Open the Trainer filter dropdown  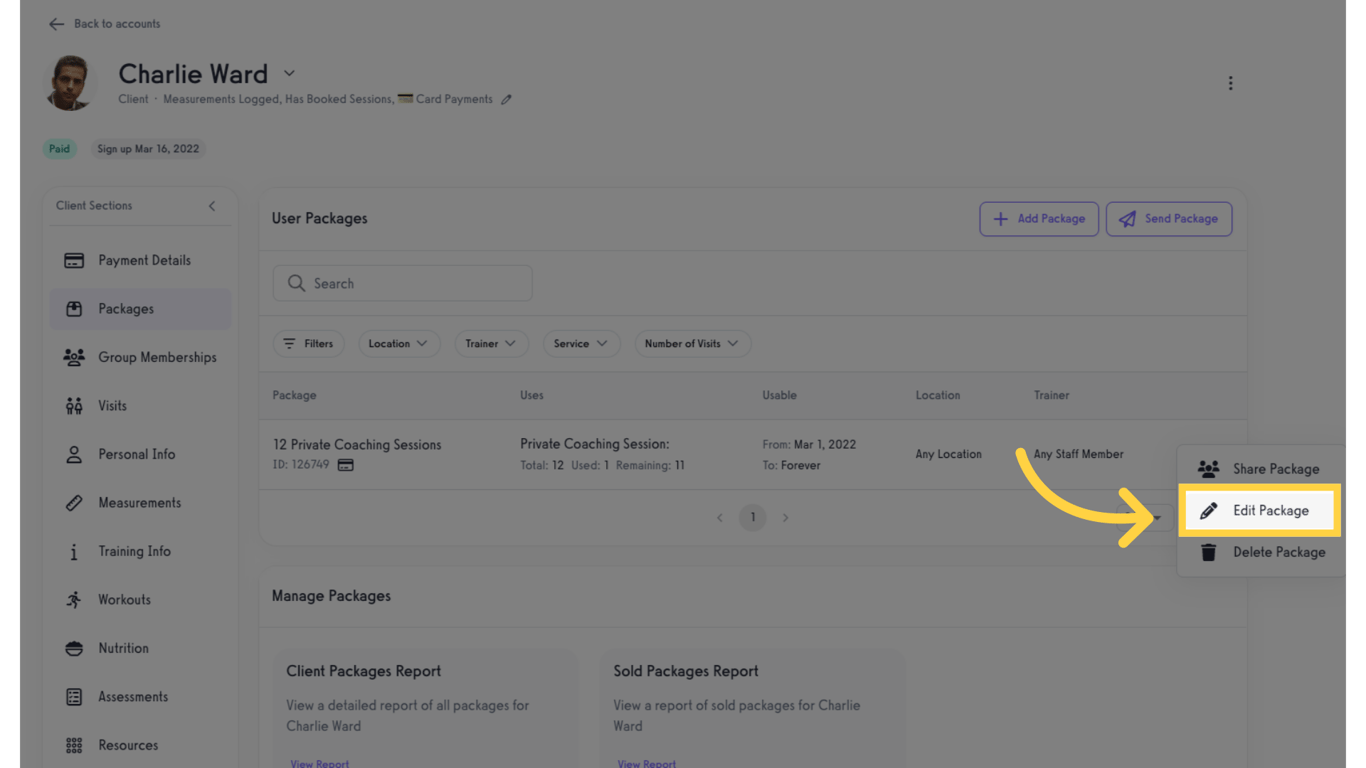491,343
